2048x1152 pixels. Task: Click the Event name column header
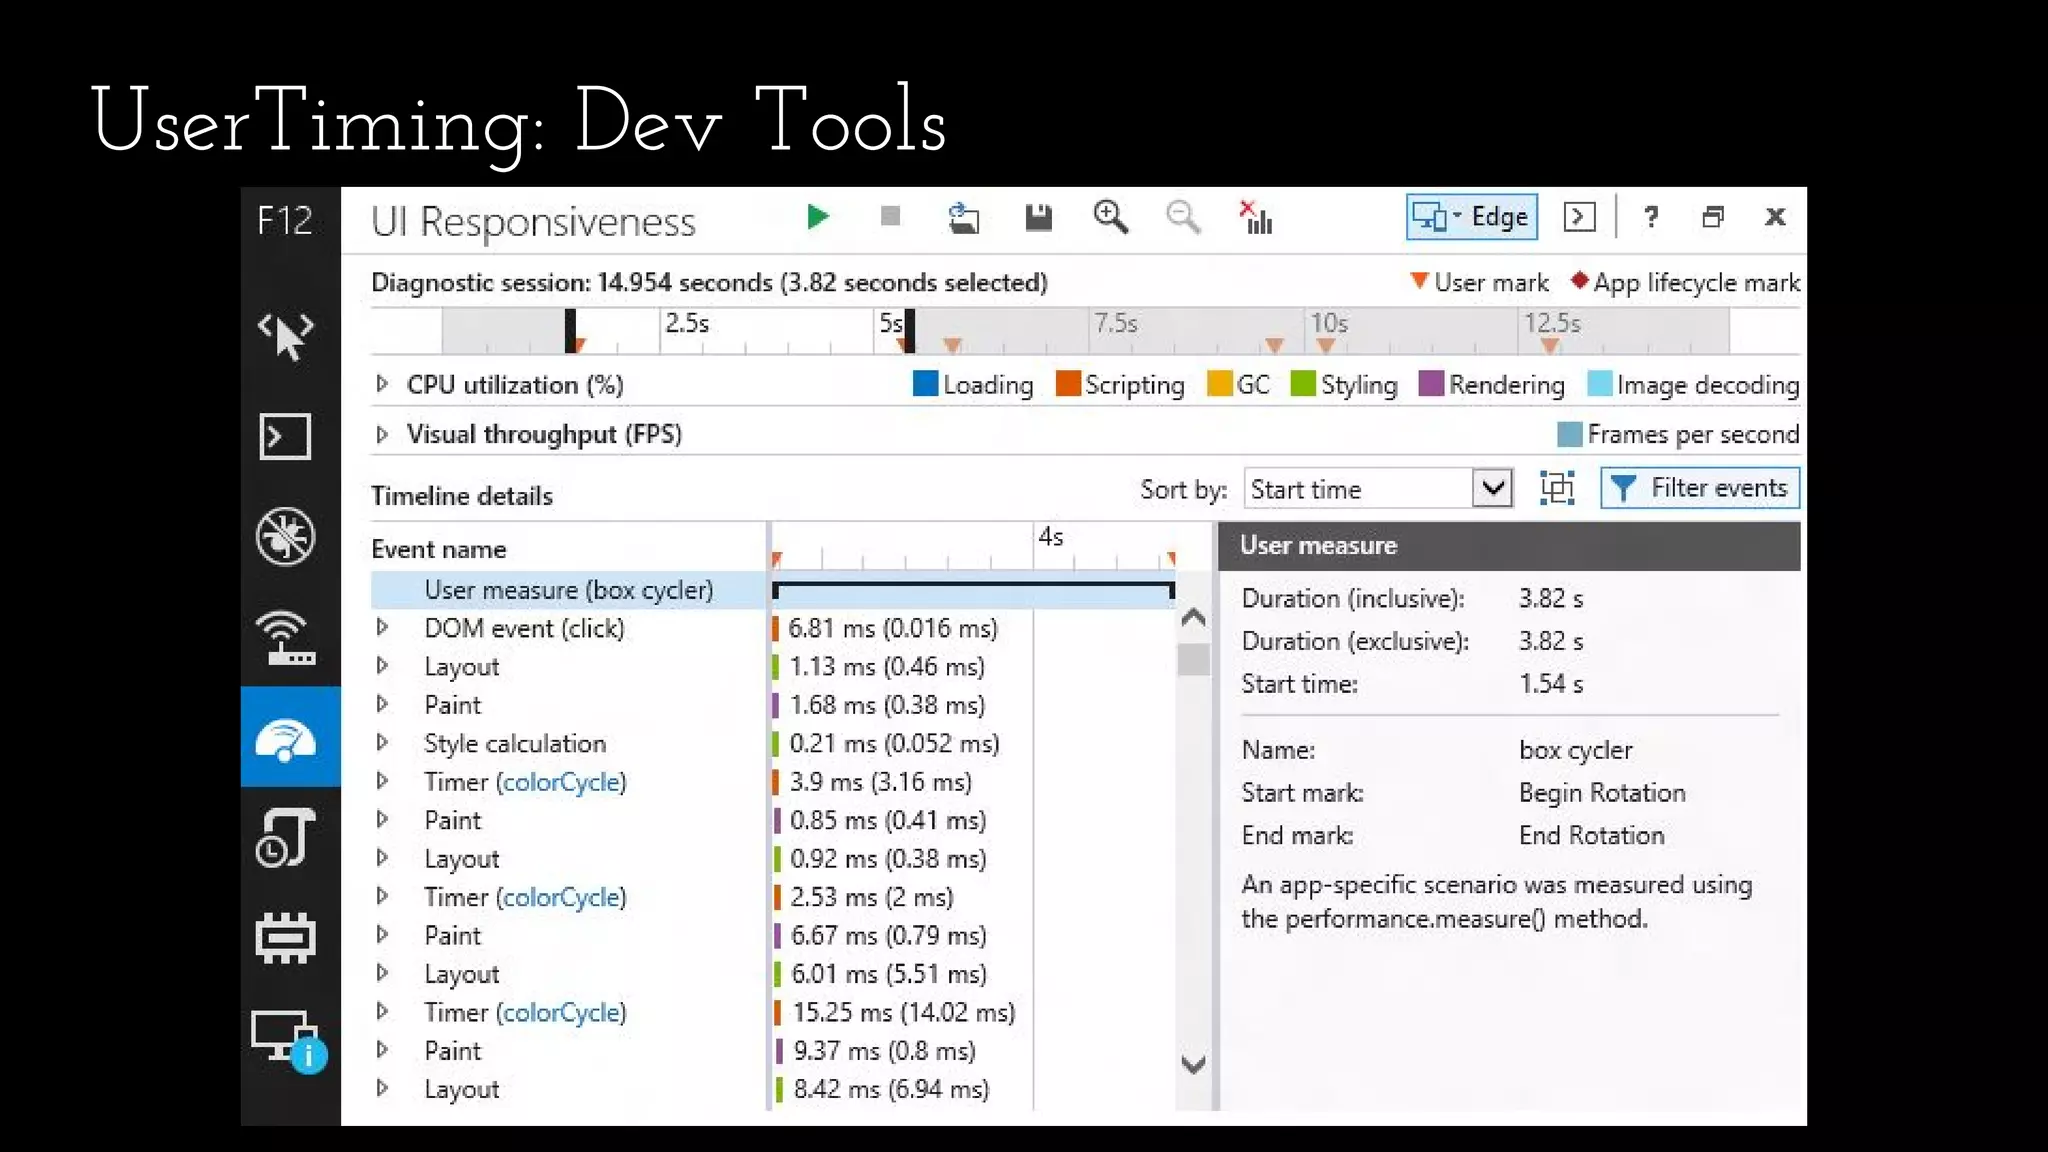point(439,549)
